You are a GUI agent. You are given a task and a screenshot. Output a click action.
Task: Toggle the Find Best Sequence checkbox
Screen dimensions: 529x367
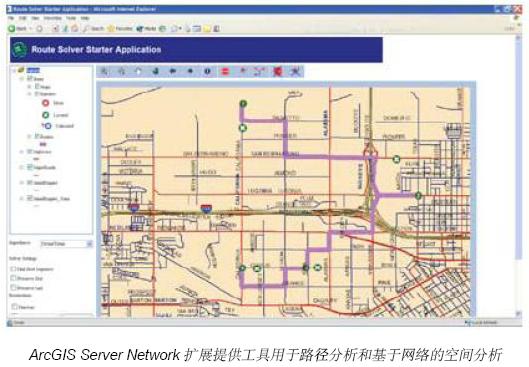[x=13, y=269]
